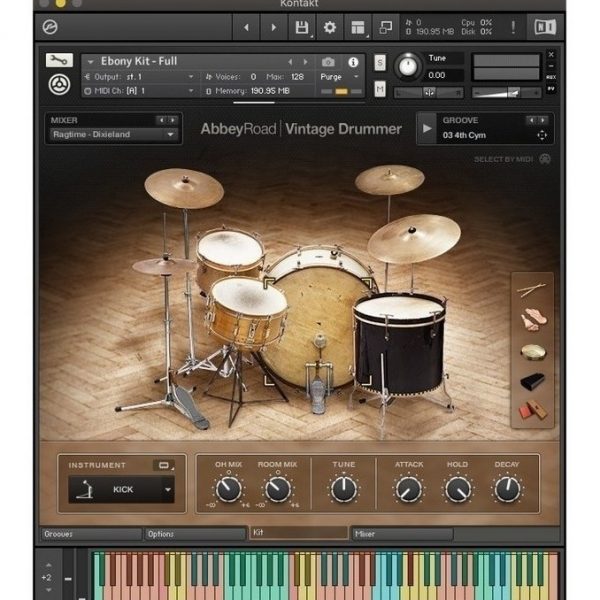
Task: Open the workspace layout panel icon
Action: [x=358, y=27]
